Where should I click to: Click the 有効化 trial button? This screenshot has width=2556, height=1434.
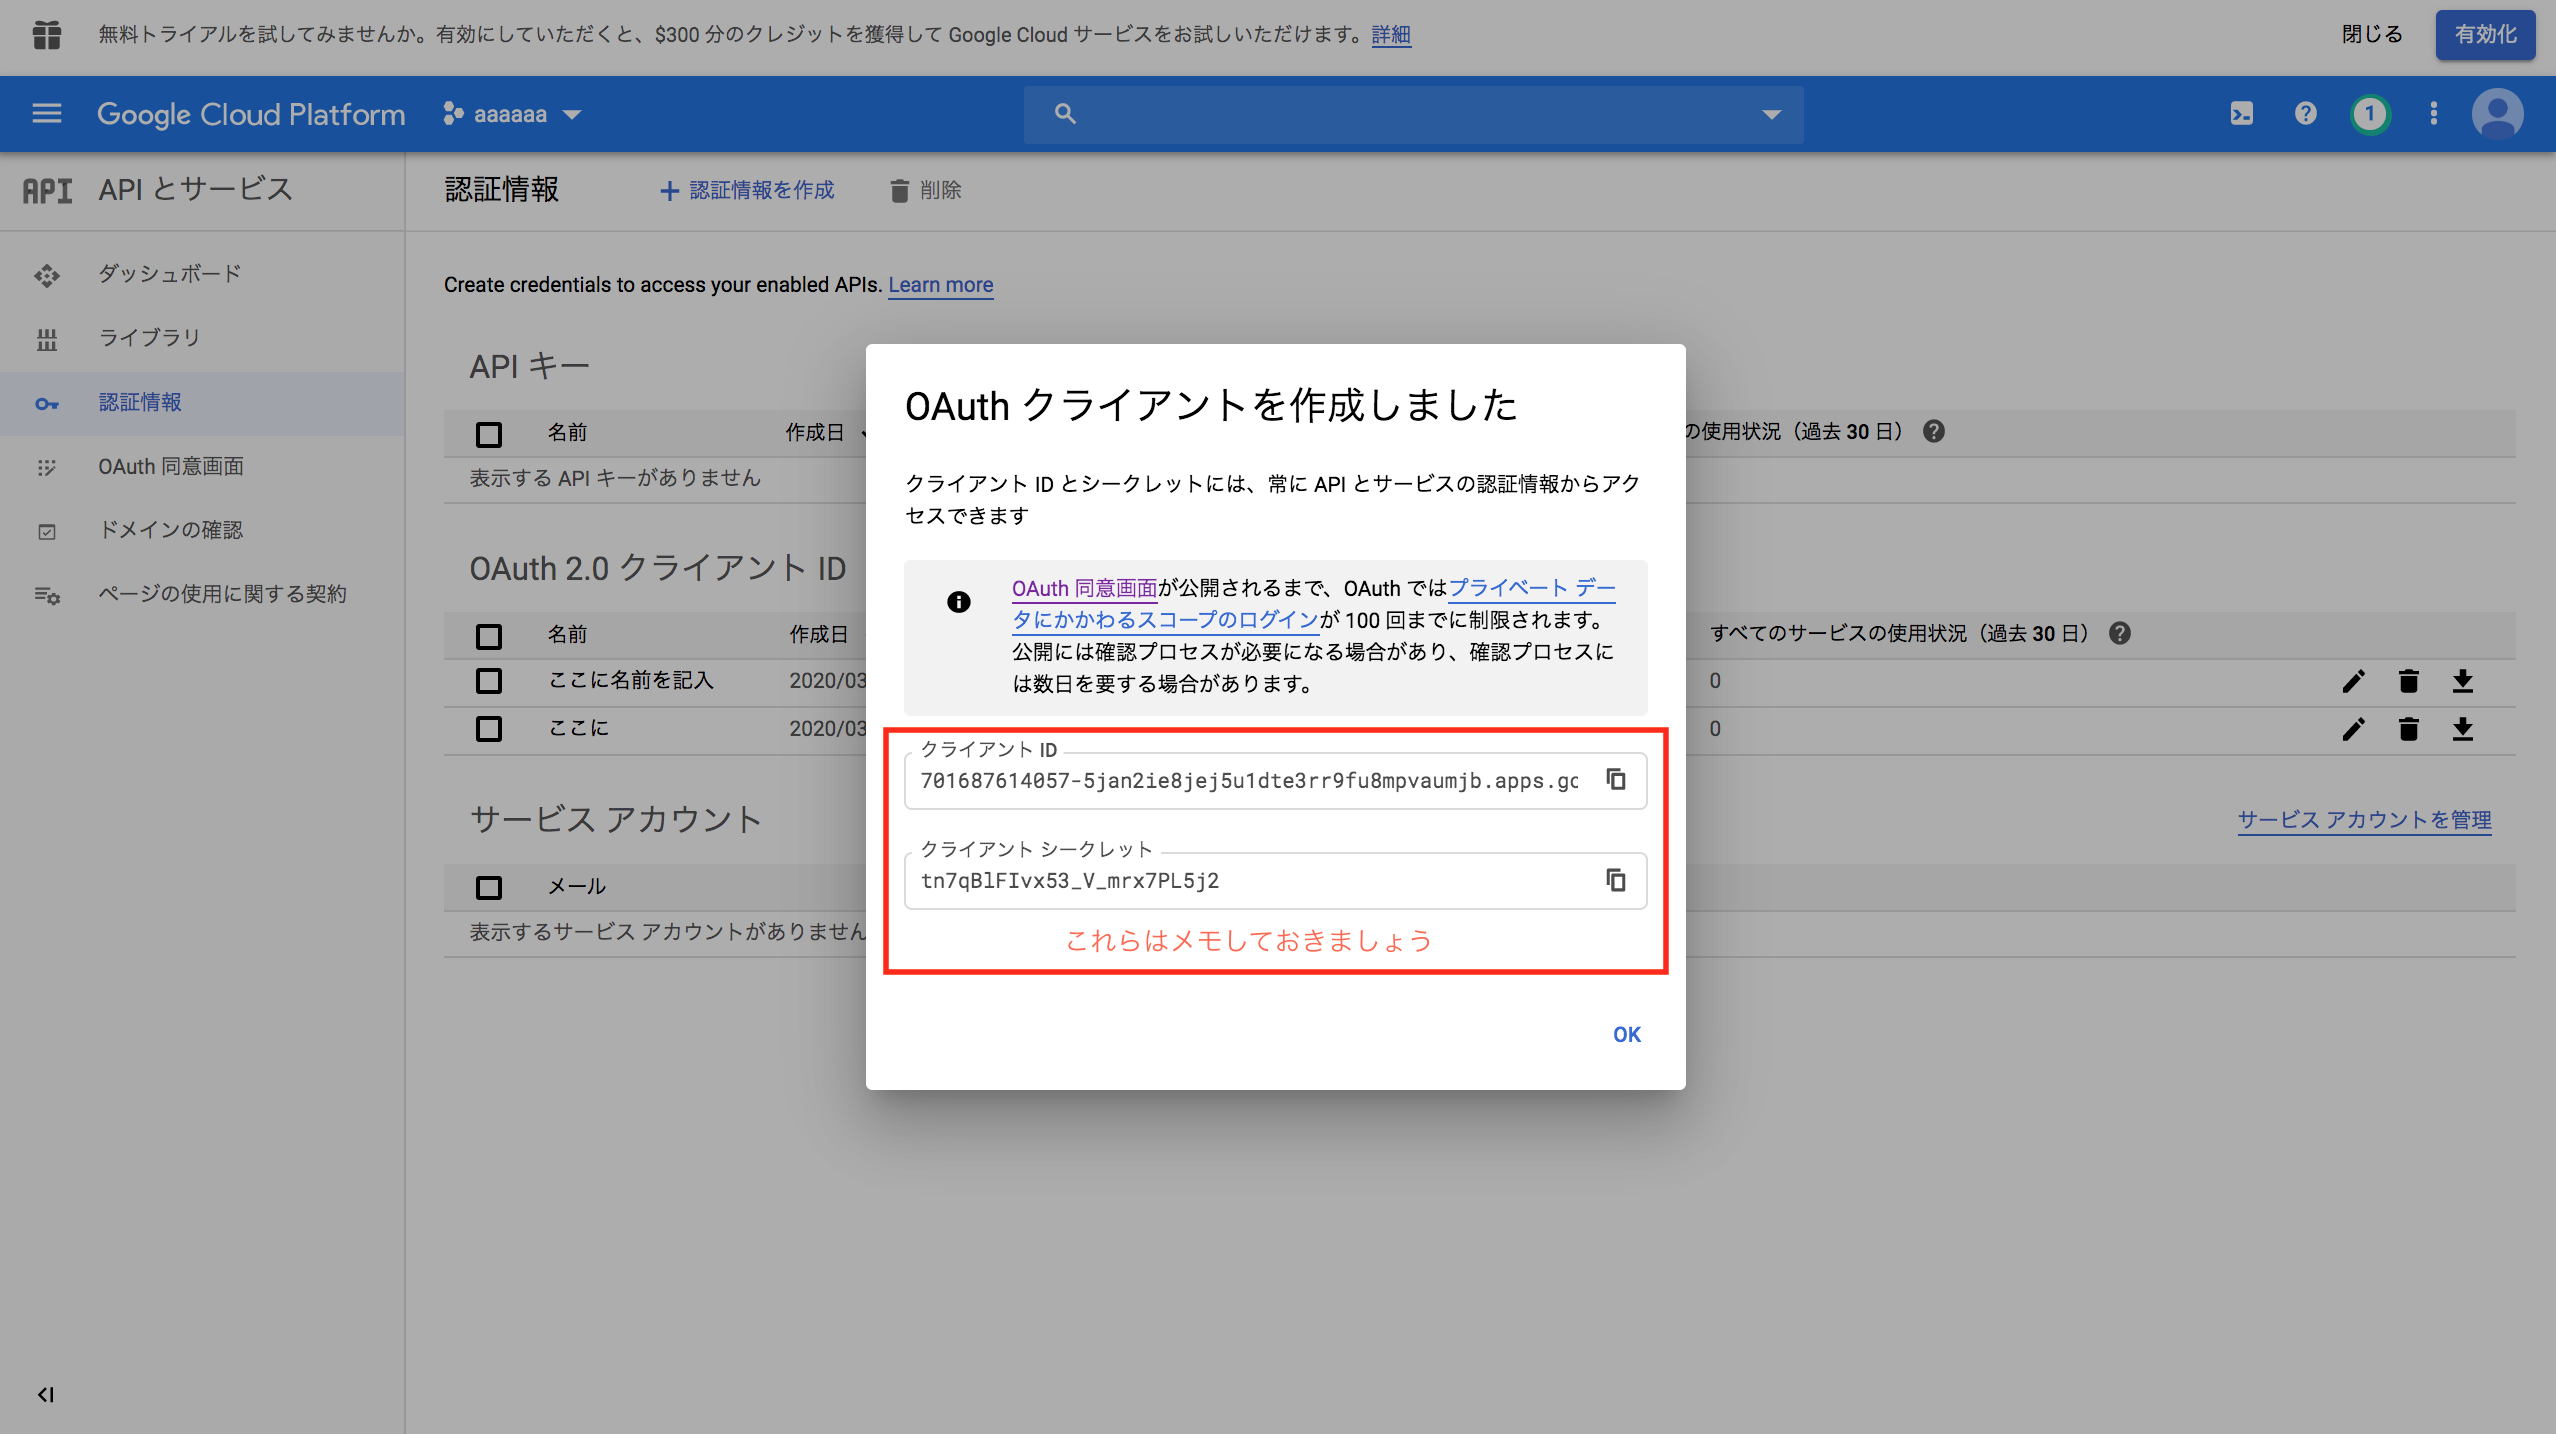pos(2486,35)
